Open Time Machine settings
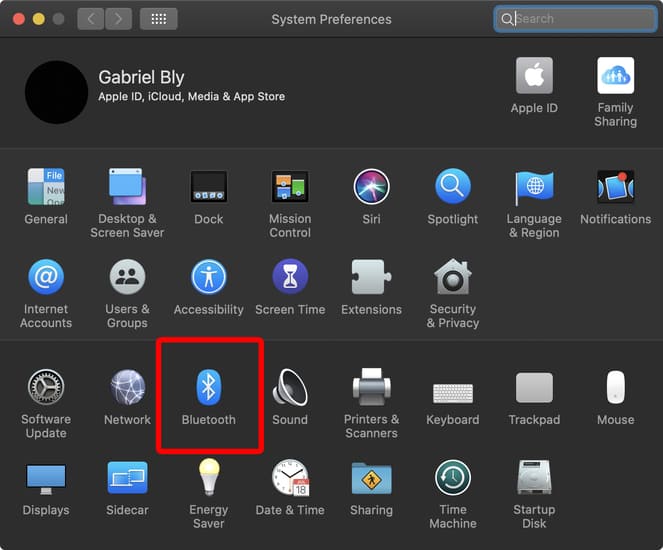This screenshot has width=663, height=550. click(x=452, y=478)
